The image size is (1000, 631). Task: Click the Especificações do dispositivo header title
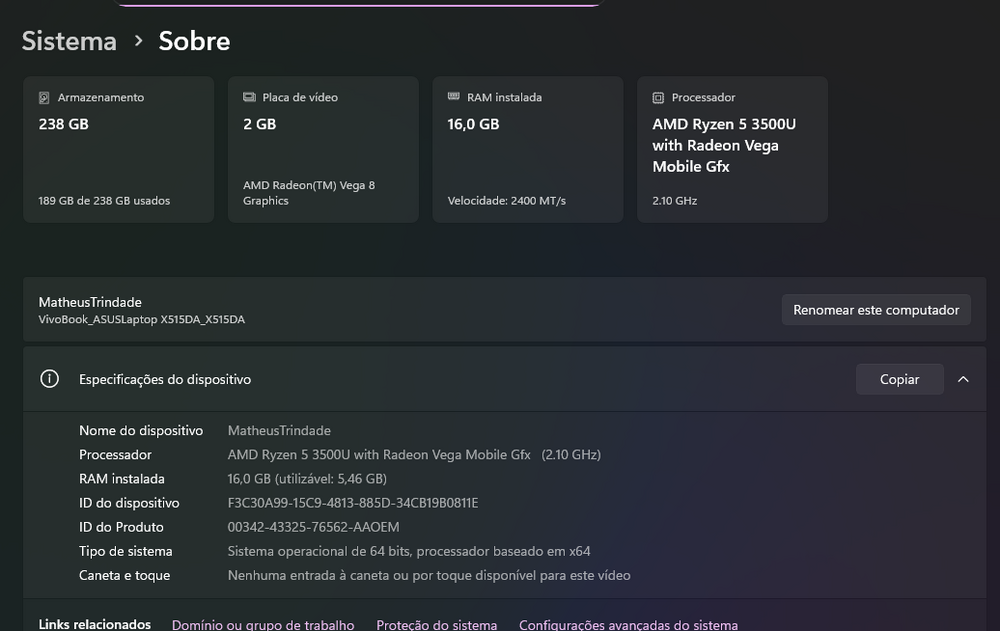165,380
